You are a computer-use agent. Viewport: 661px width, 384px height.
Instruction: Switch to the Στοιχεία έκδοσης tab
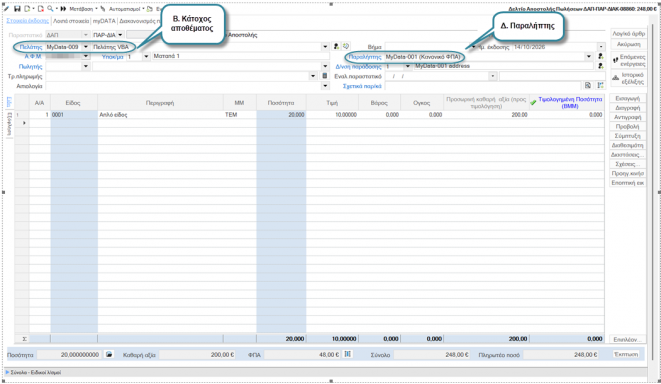tap(28, 21)
